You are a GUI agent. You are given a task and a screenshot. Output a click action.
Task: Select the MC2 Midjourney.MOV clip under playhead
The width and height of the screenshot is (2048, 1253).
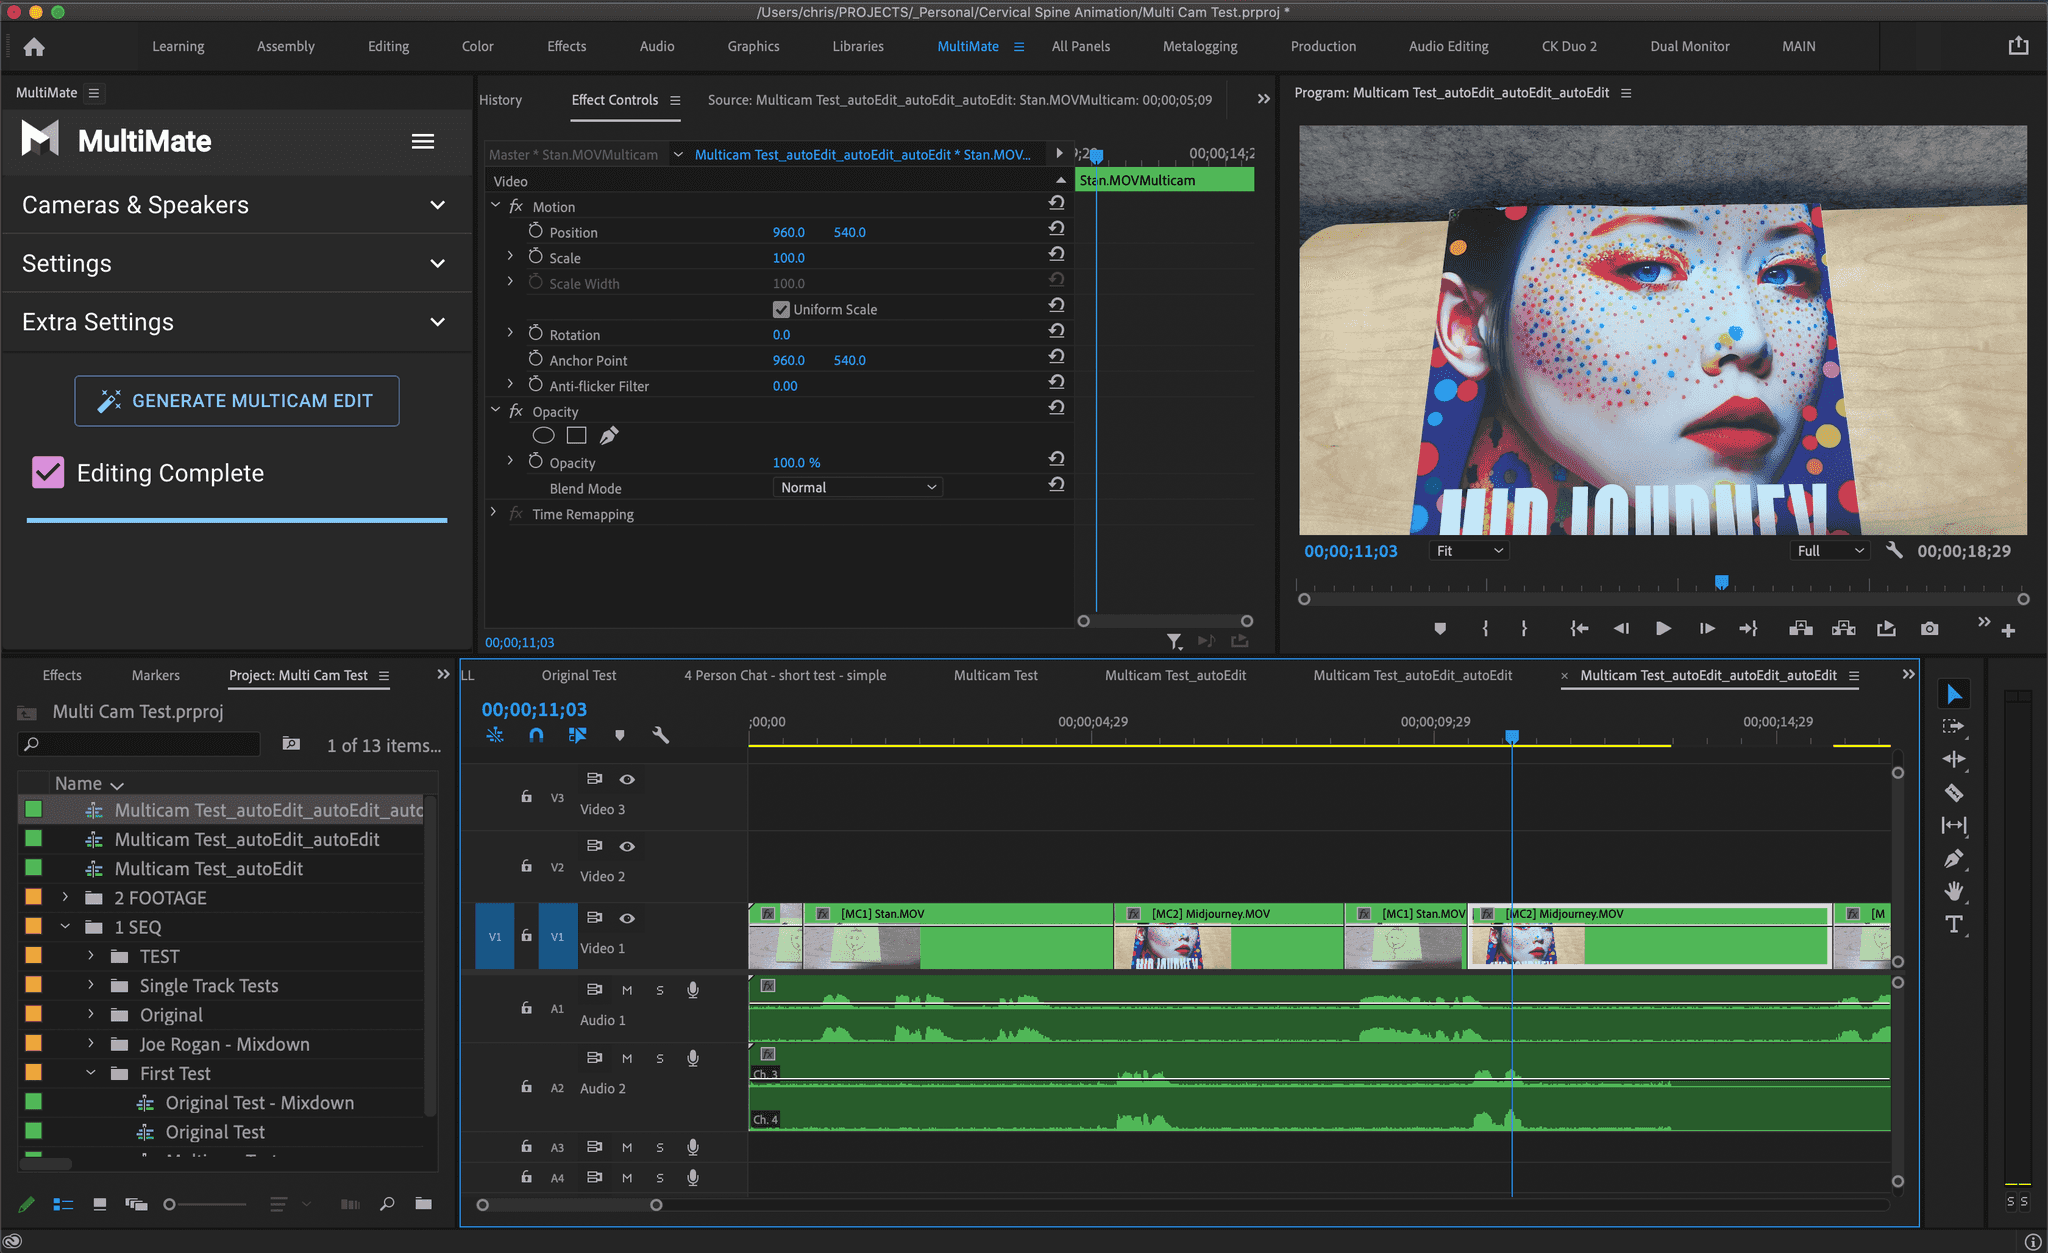pos(1649,936)
